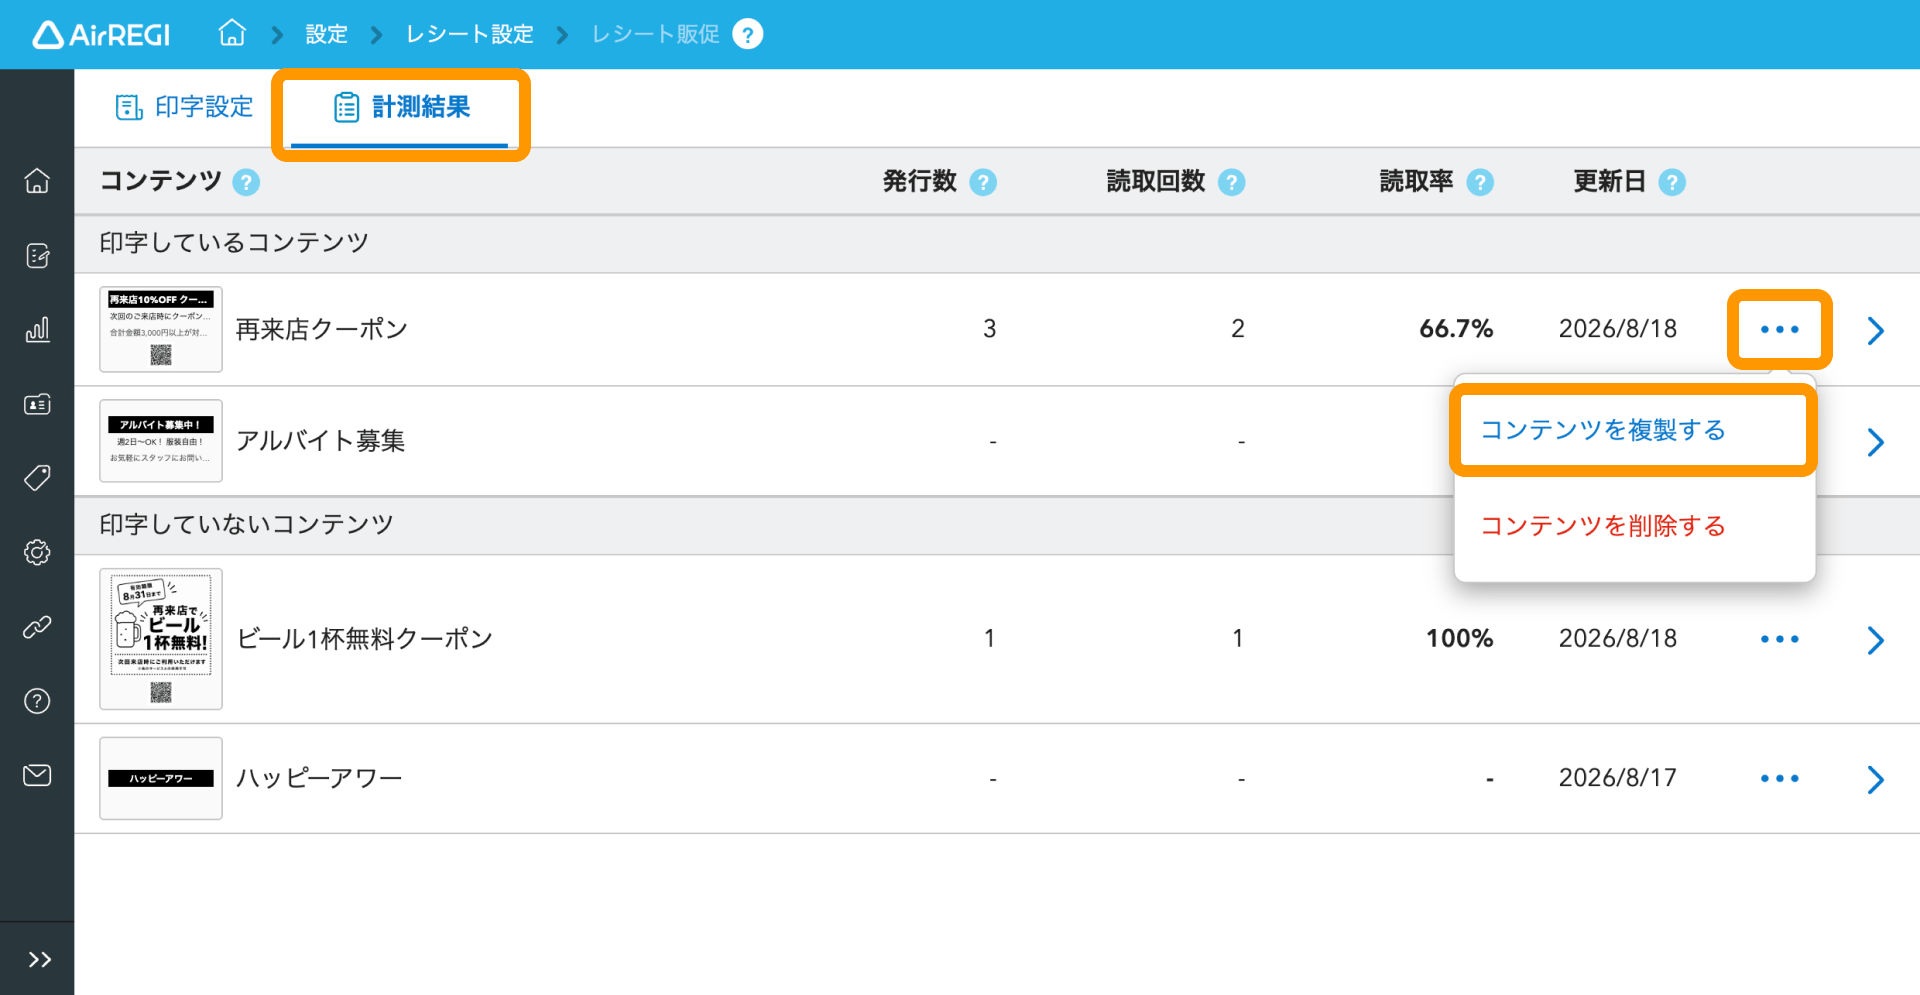
Task: Select the 再来店クーポン content name
Action: coord(322,329)
